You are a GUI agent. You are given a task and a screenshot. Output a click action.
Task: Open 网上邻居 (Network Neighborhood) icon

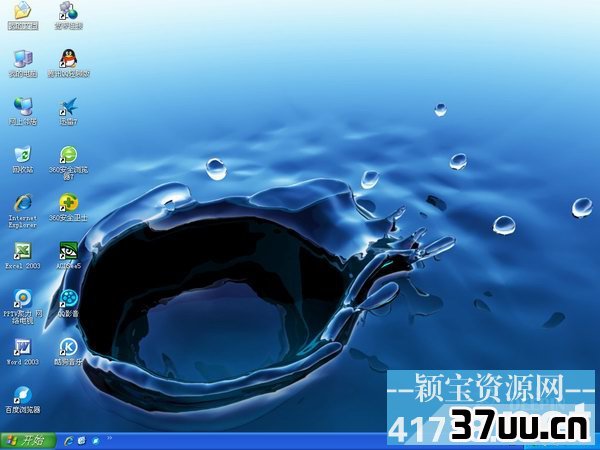21,106
